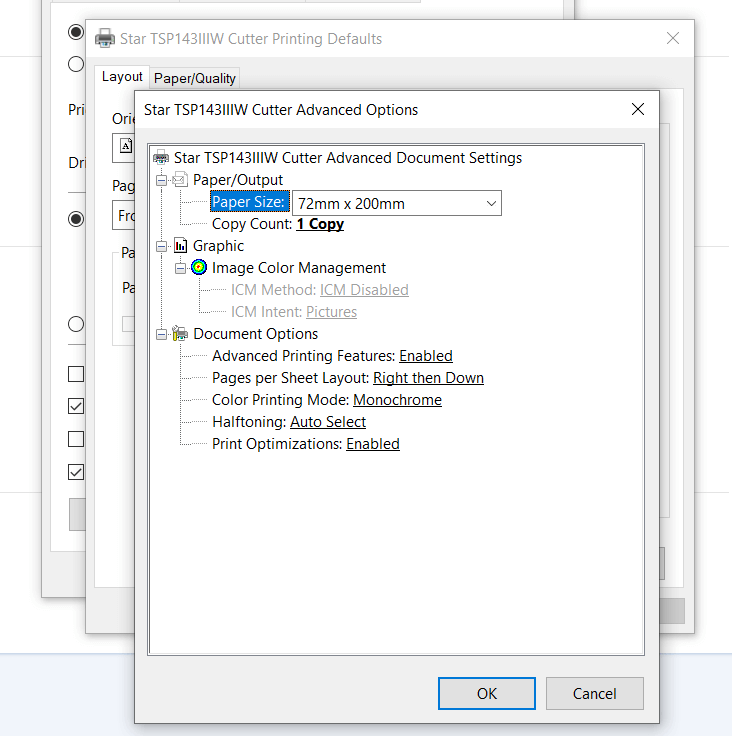
Task: Click the Document Options printer icon
Action: 180,334
